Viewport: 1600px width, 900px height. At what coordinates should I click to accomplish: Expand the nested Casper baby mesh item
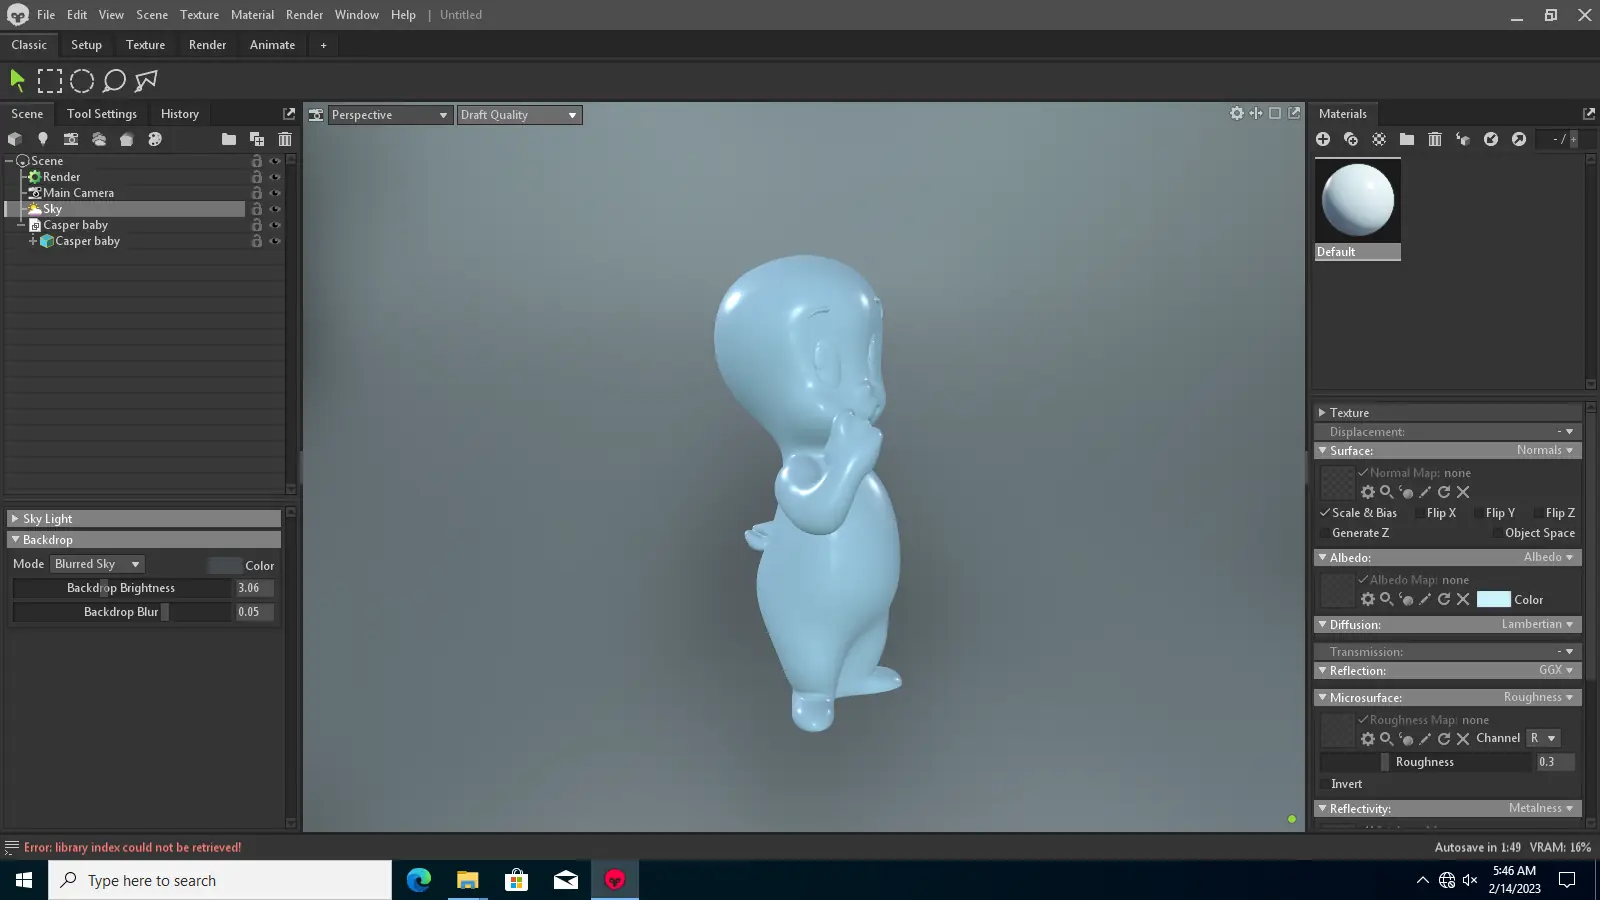(x=33, y=241)
